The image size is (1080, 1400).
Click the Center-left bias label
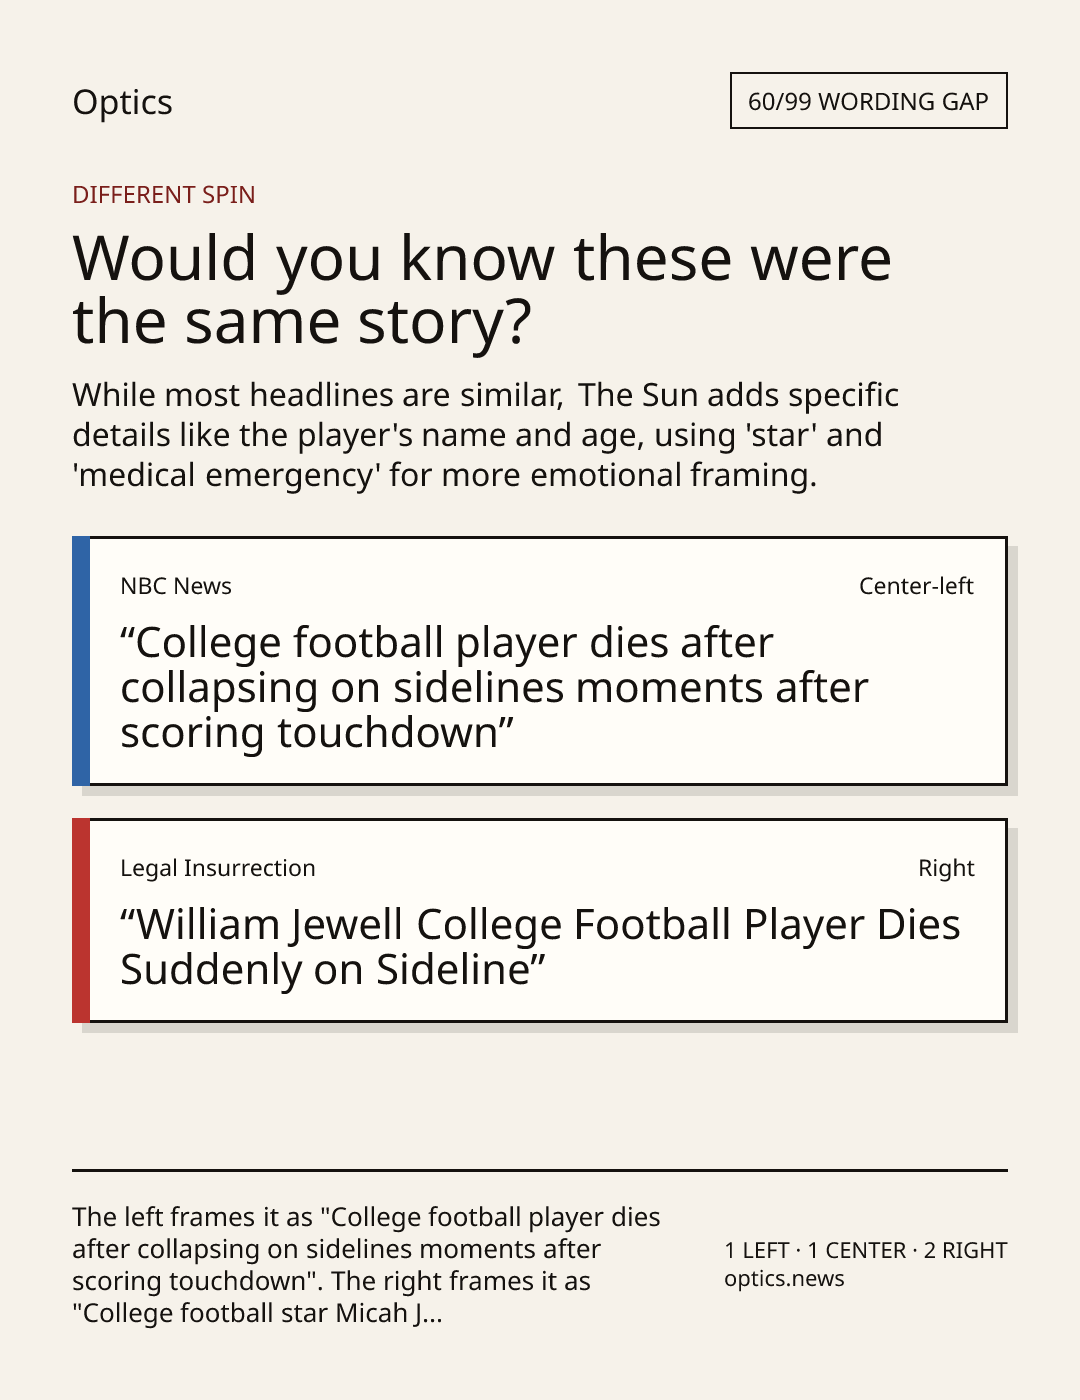(916, 586)
